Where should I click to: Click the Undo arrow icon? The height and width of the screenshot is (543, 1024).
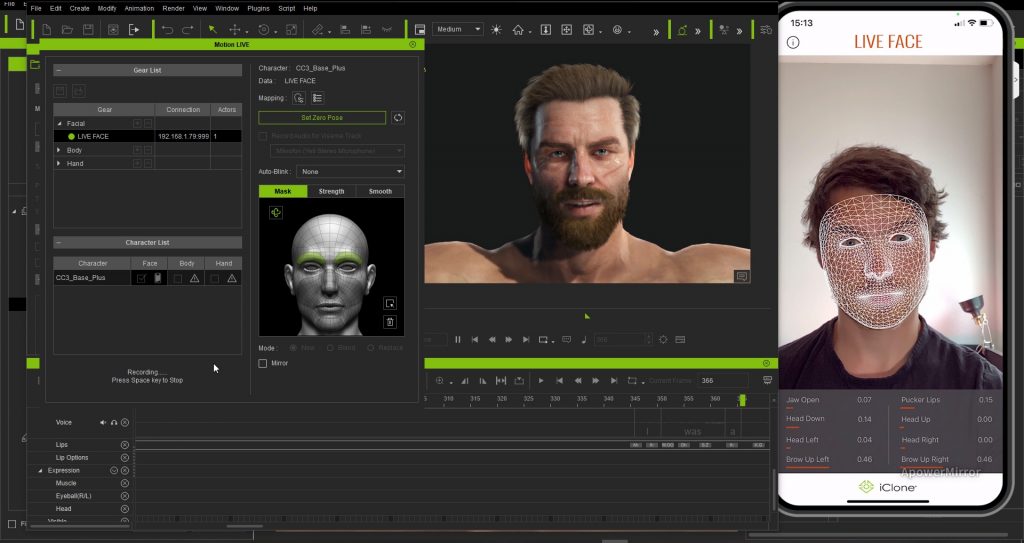click(x=167, y=29)
